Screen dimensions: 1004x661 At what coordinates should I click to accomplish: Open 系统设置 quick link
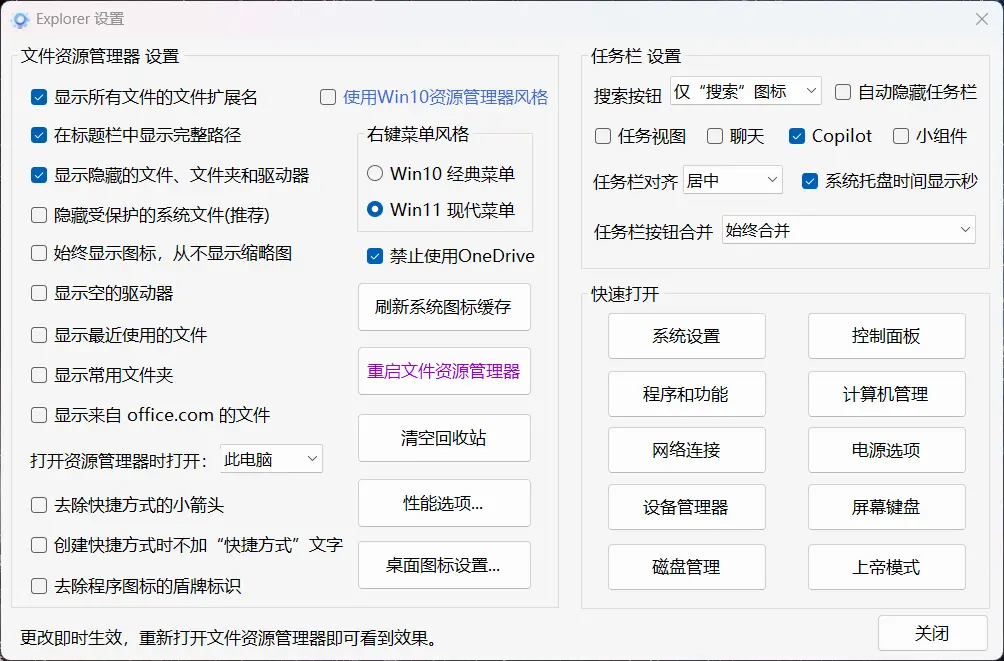coord(686,336)
